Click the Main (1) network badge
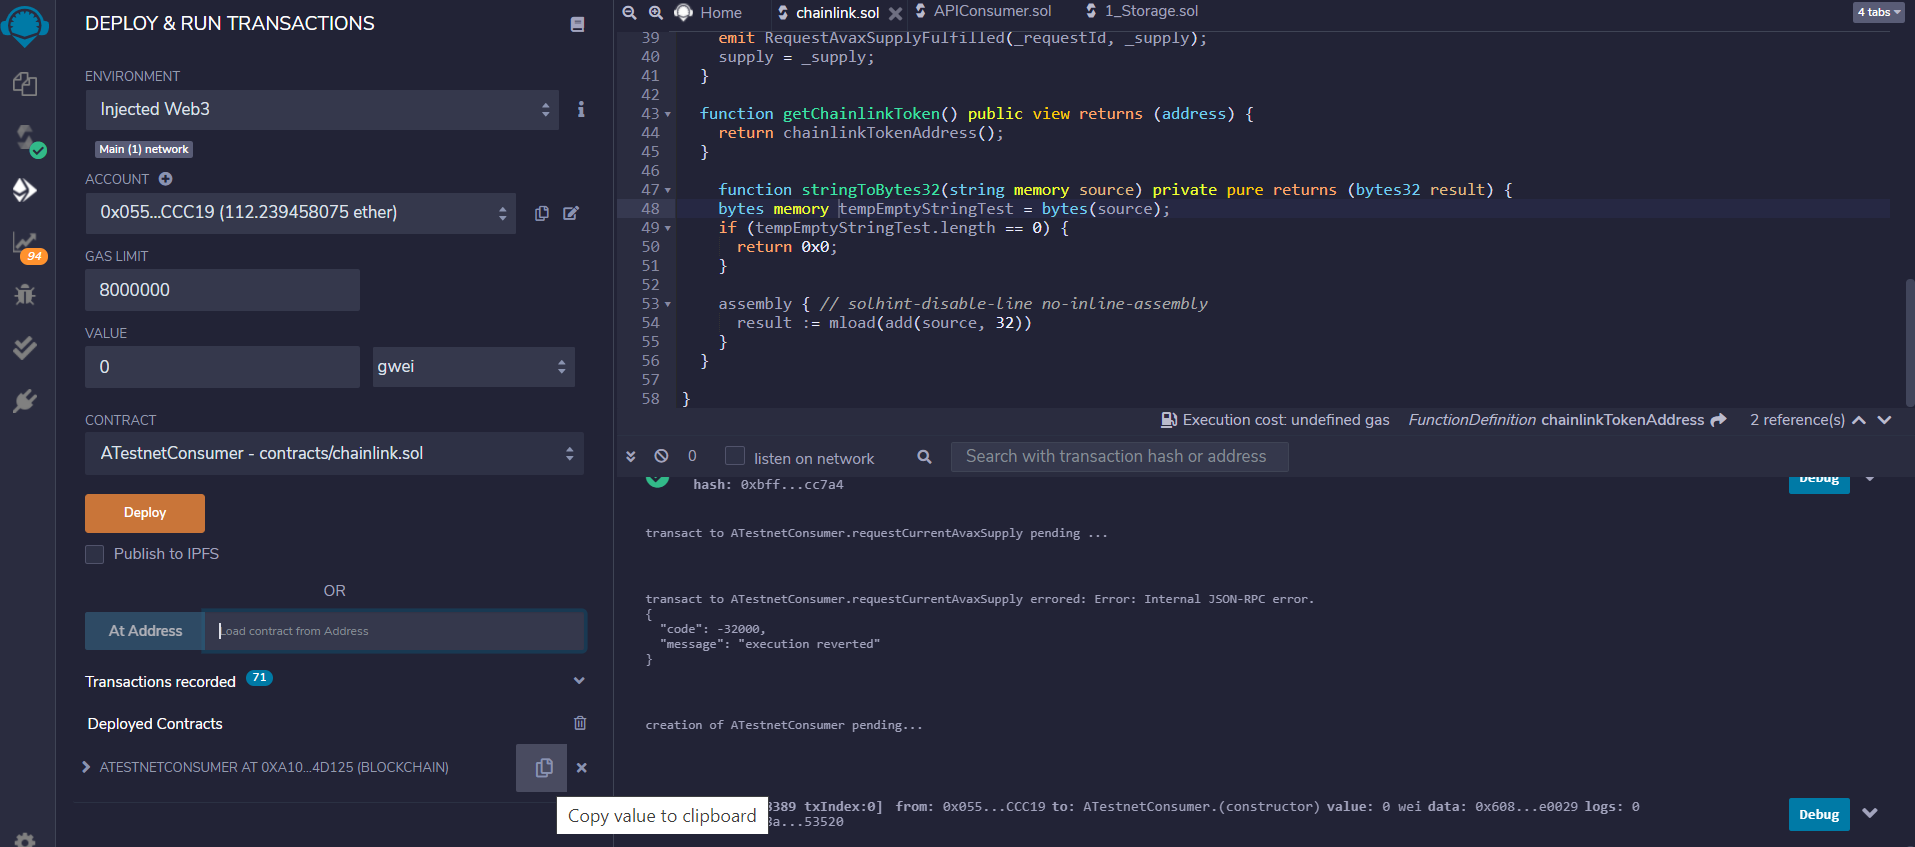1915x847 pixels. point(144,149)
